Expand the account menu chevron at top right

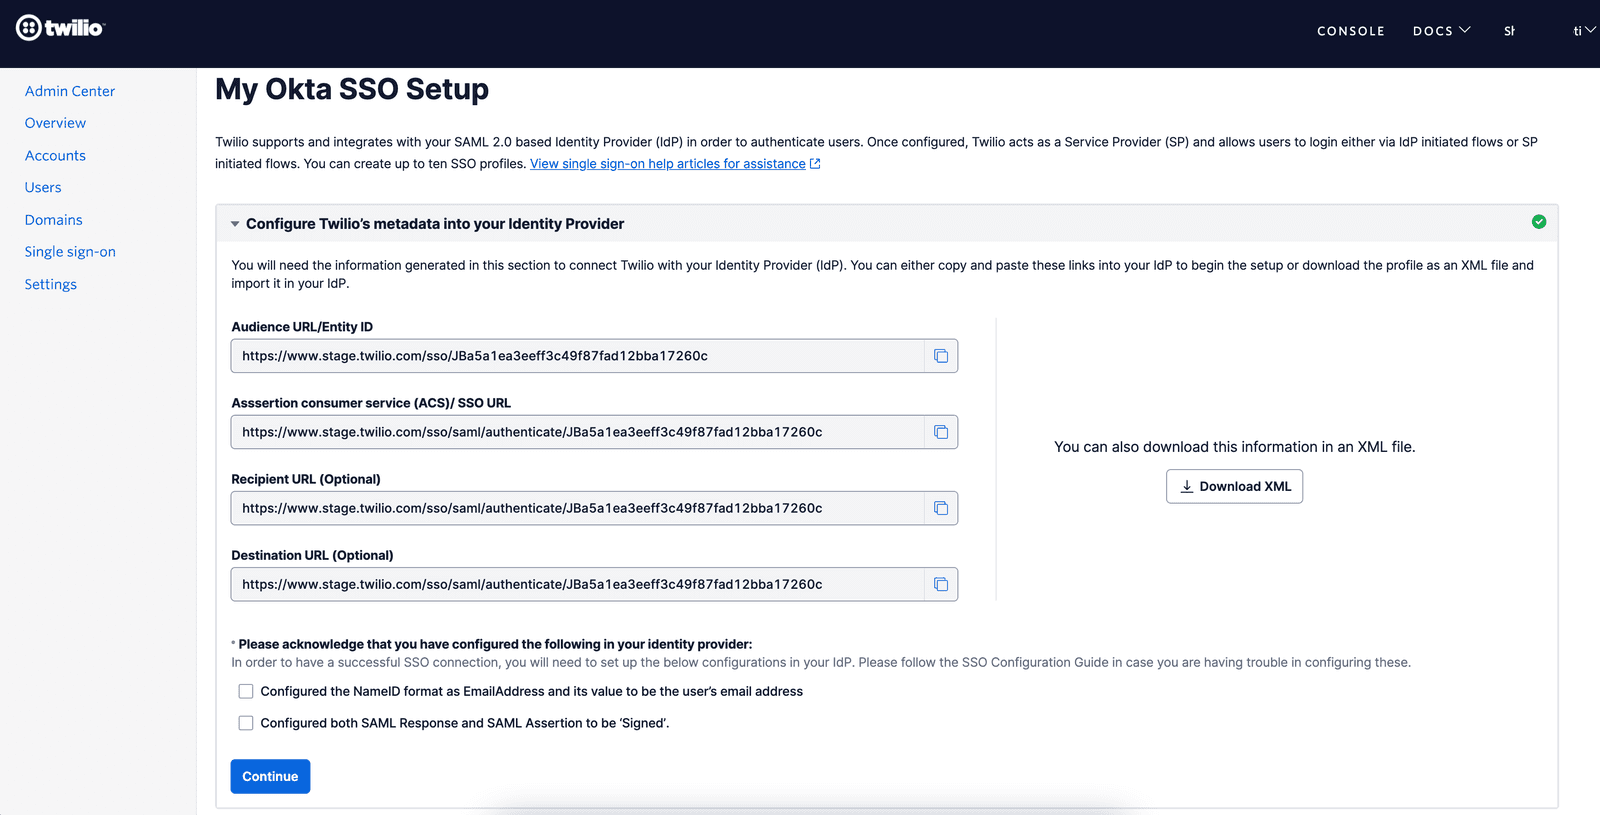pyautogui.click(x=1590, y=31)
